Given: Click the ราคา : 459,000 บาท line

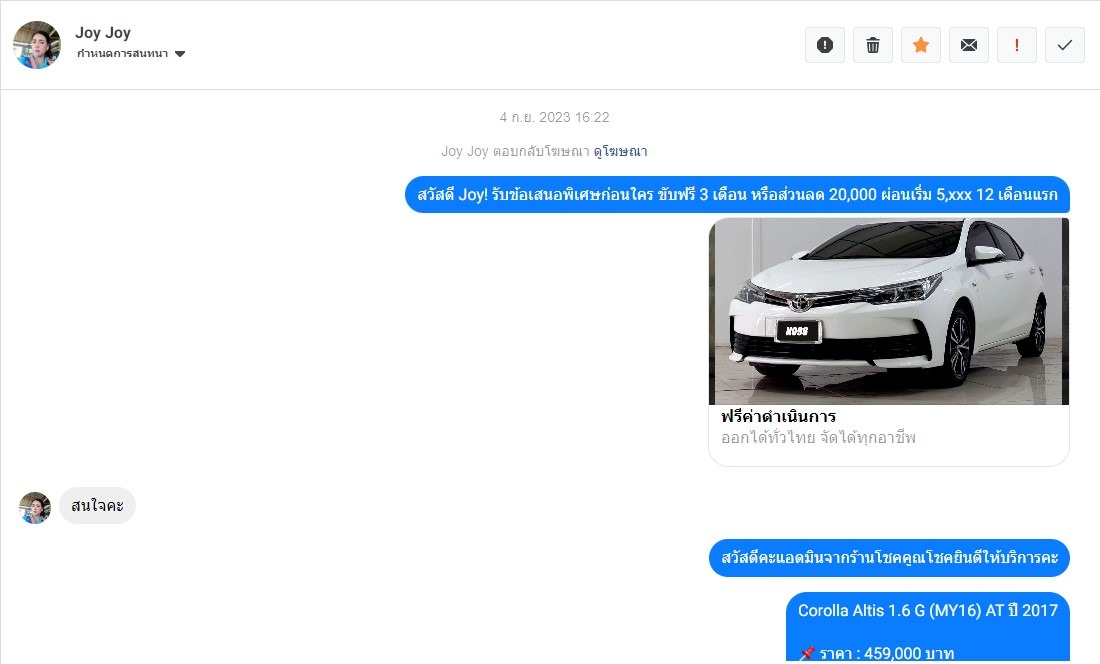Looking at the screenshot, I should click(877, 653).
